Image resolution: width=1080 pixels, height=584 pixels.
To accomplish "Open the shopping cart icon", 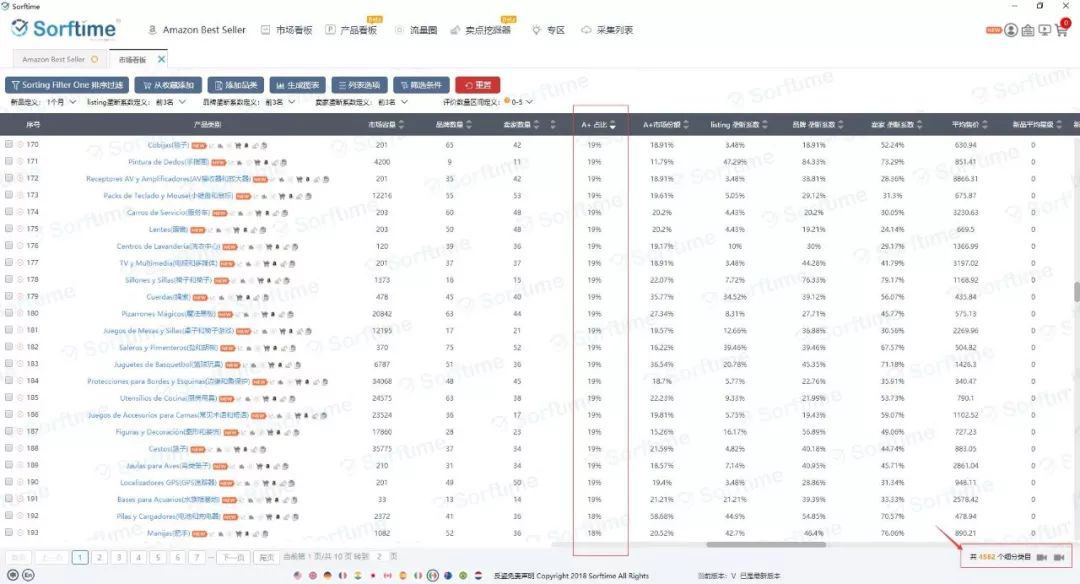I will tap(1062, 30).
